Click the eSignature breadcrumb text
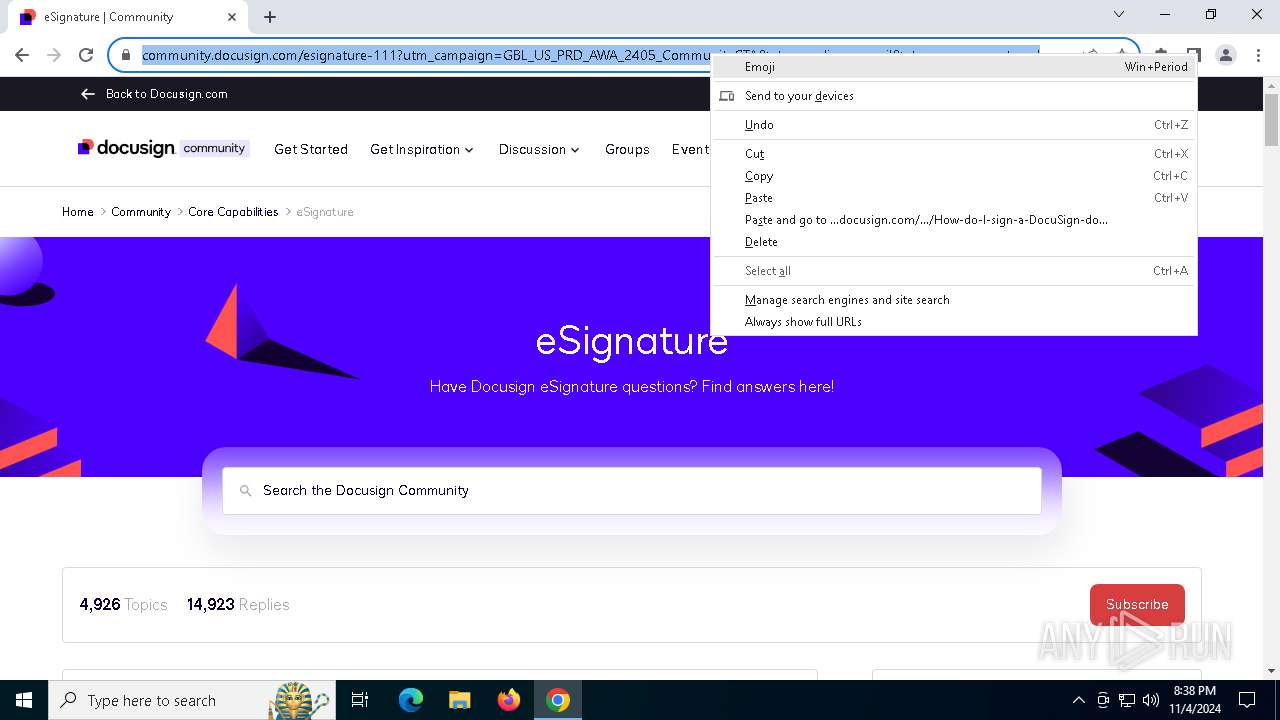 [325, 212]
